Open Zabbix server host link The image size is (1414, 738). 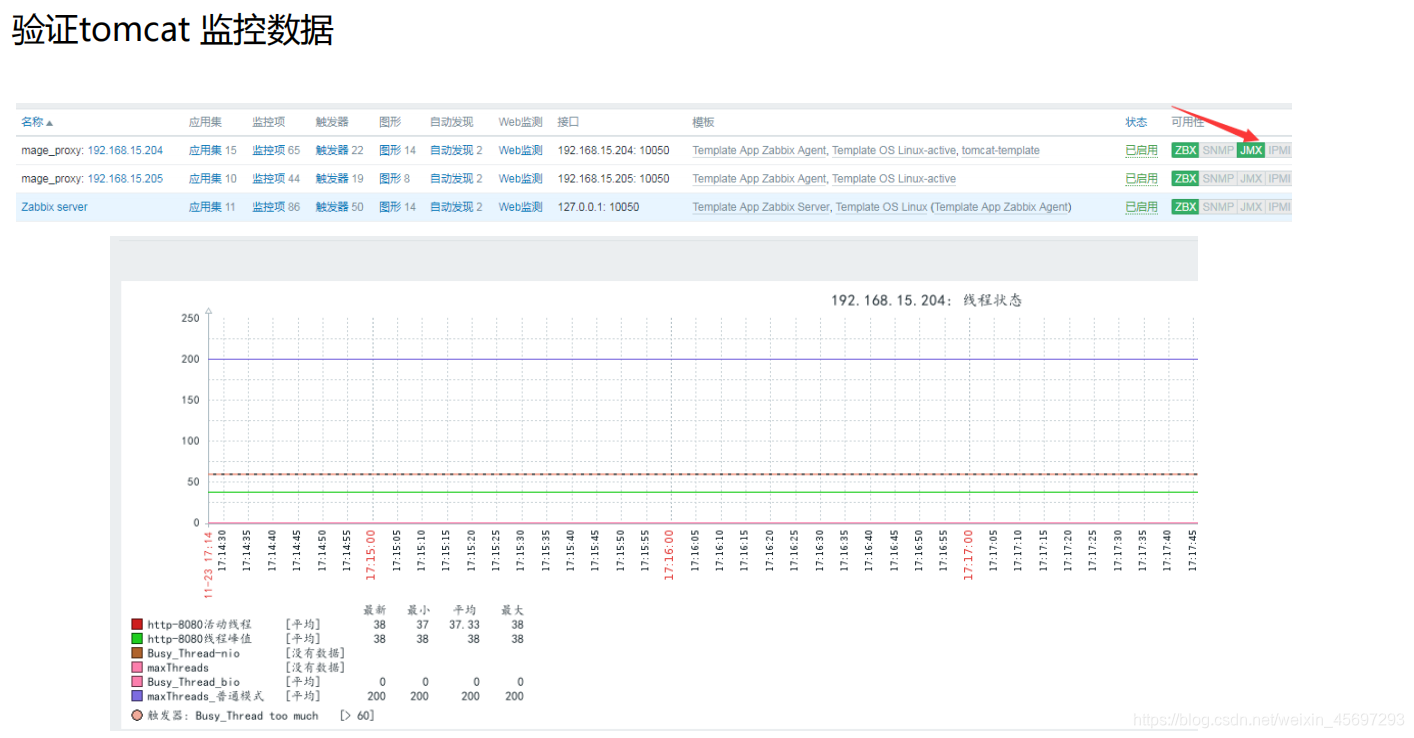pos(54,207)
